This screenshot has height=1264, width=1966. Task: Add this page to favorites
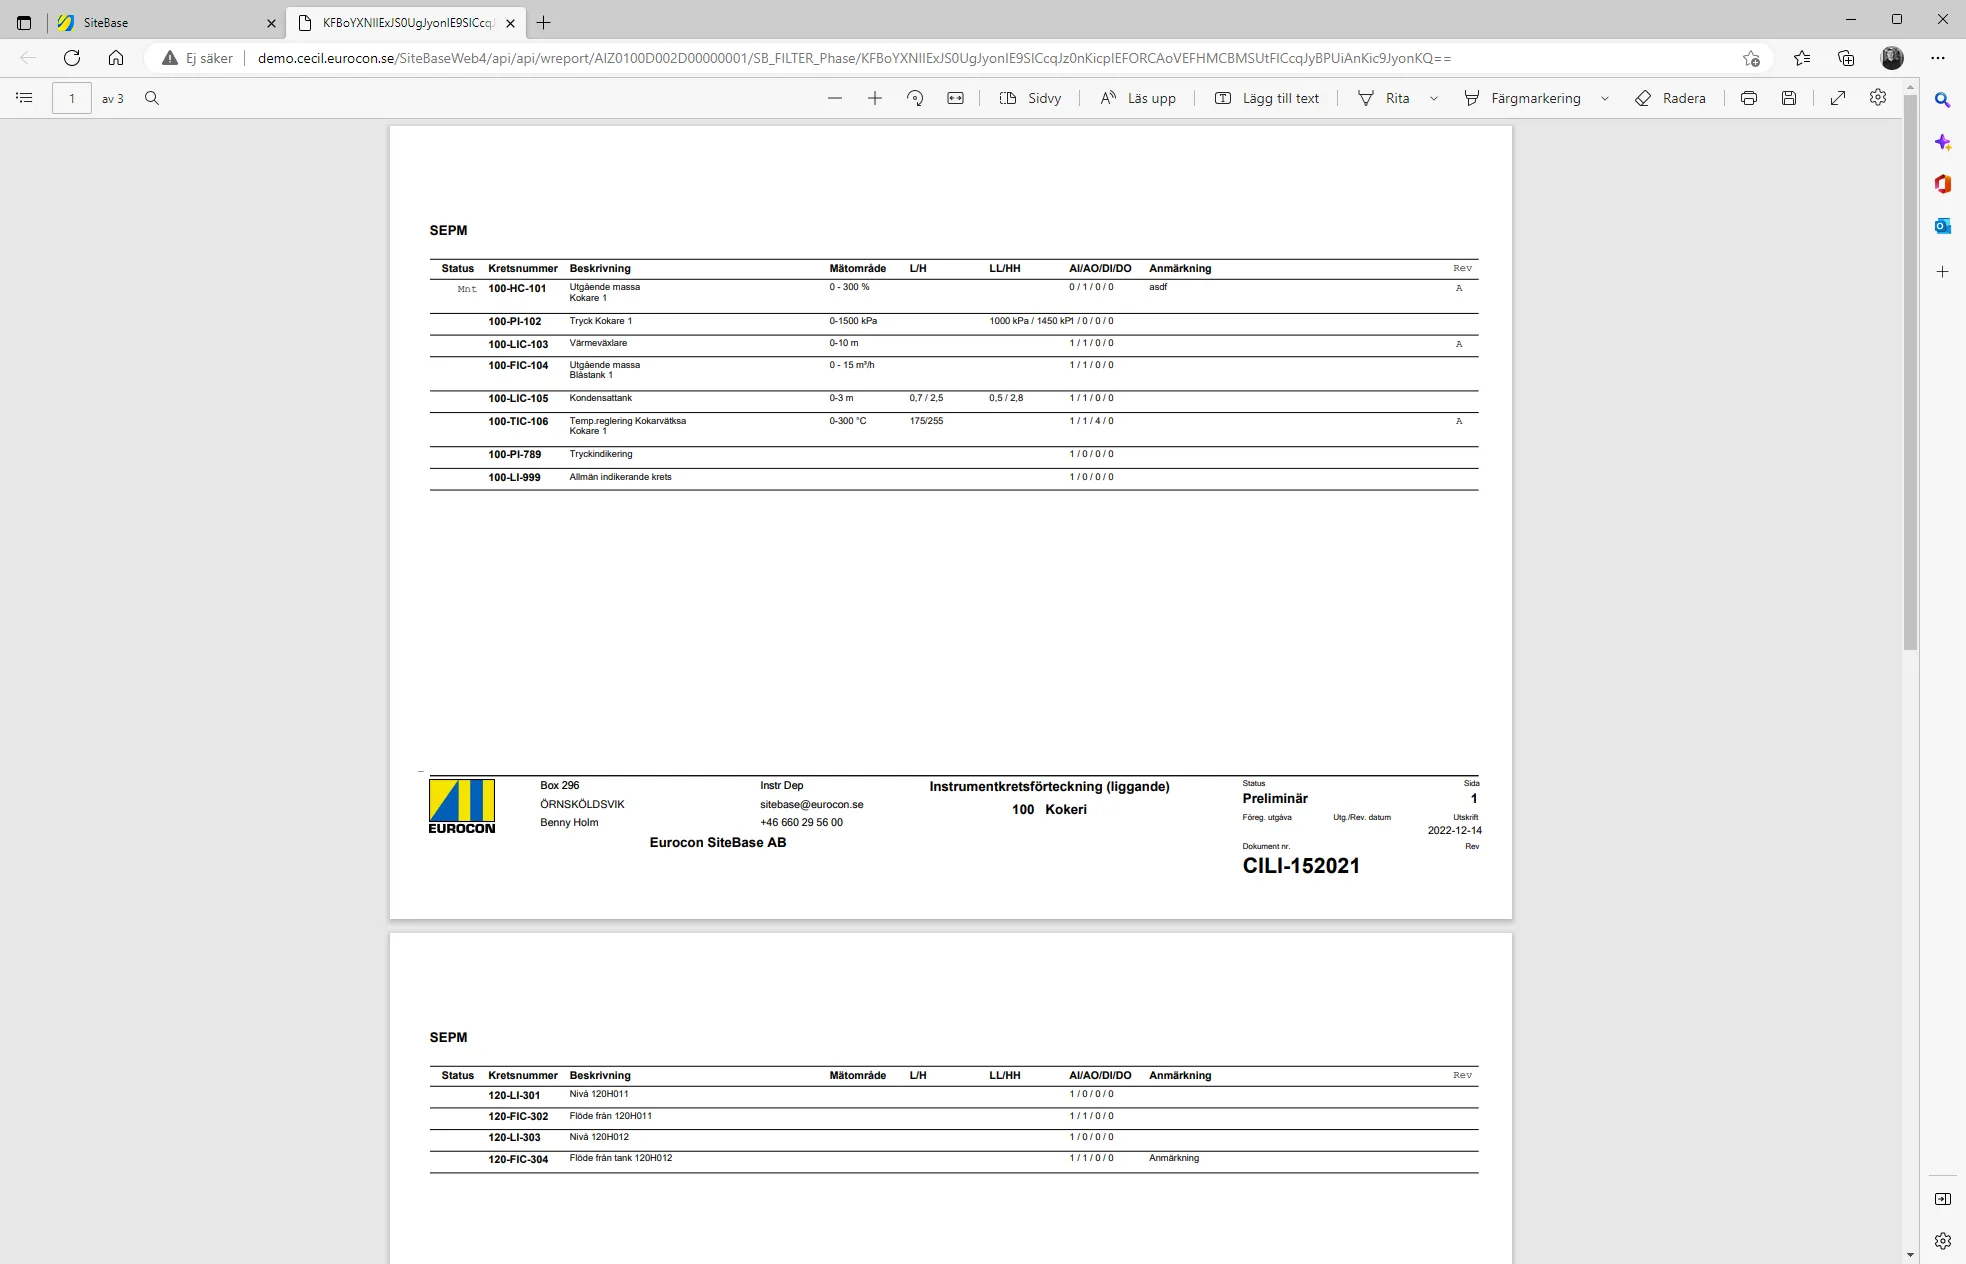[1751, 58]
